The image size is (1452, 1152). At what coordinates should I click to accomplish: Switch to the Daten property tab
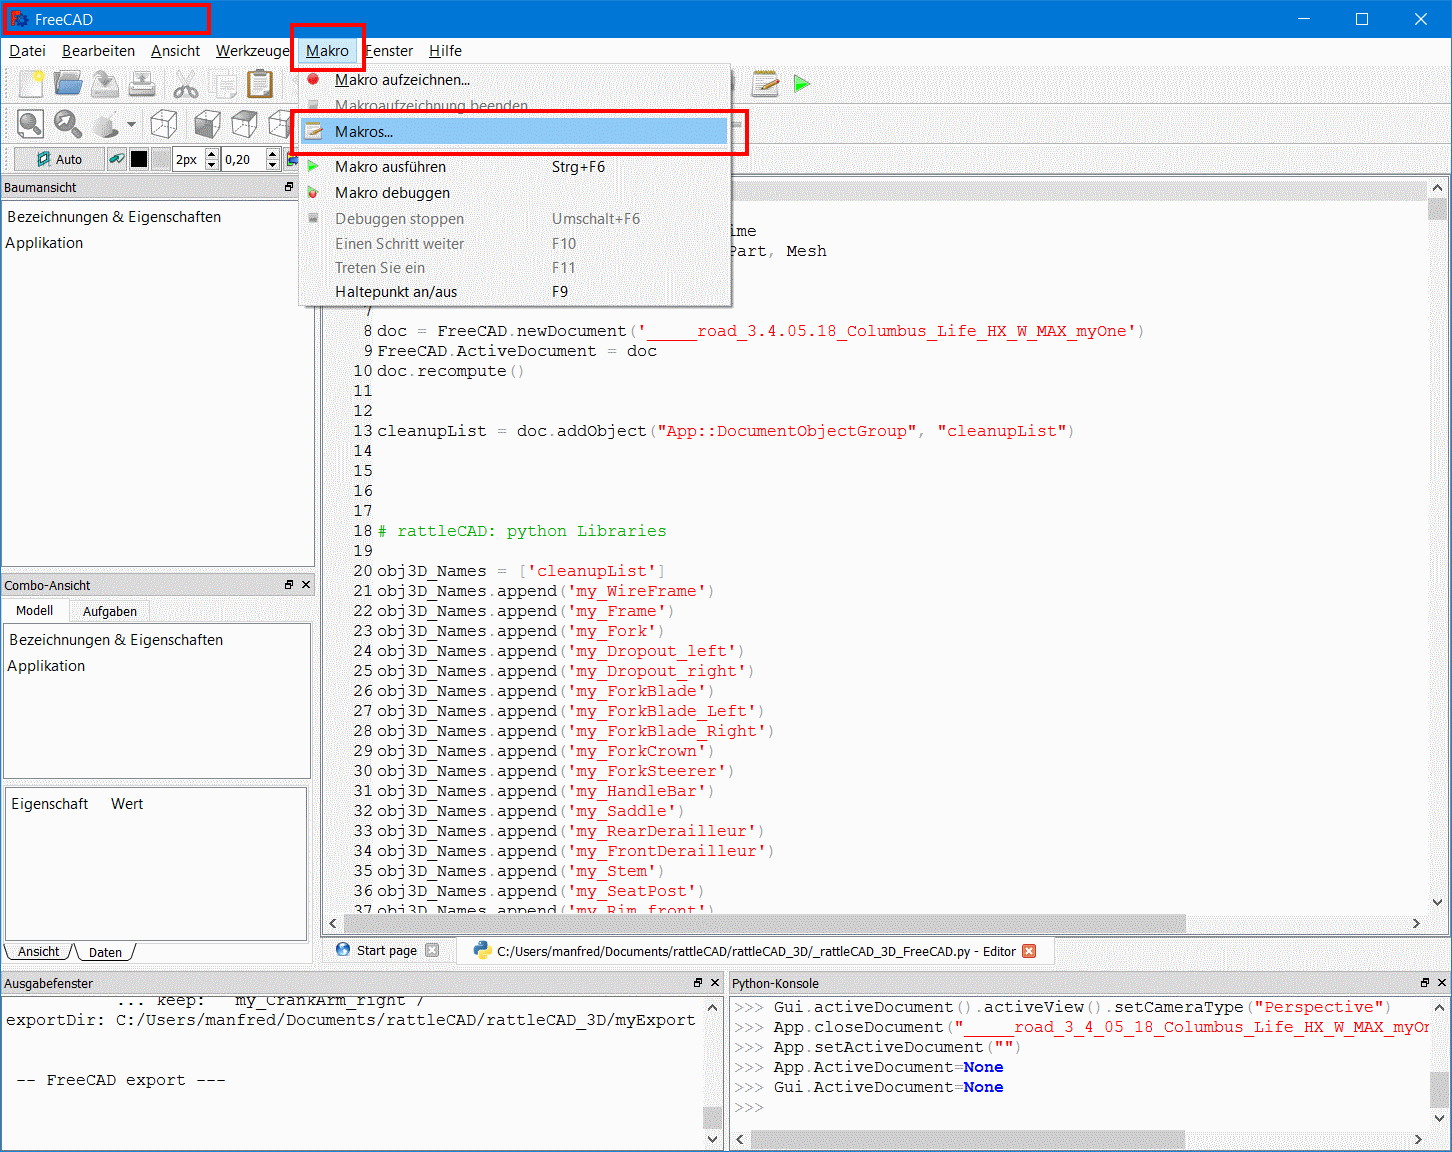click(105, 952)
